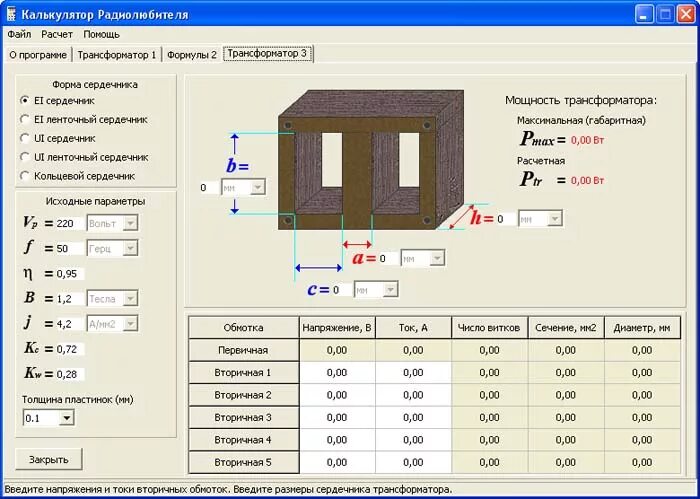Click the induction B input field

click(x=70, y=299)
